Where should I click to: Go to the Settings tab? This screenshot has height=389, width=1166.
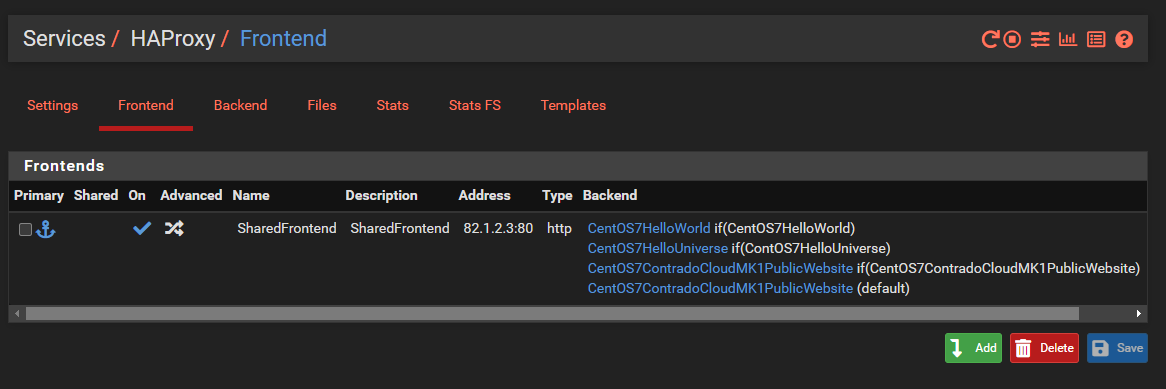click(53, 106)
